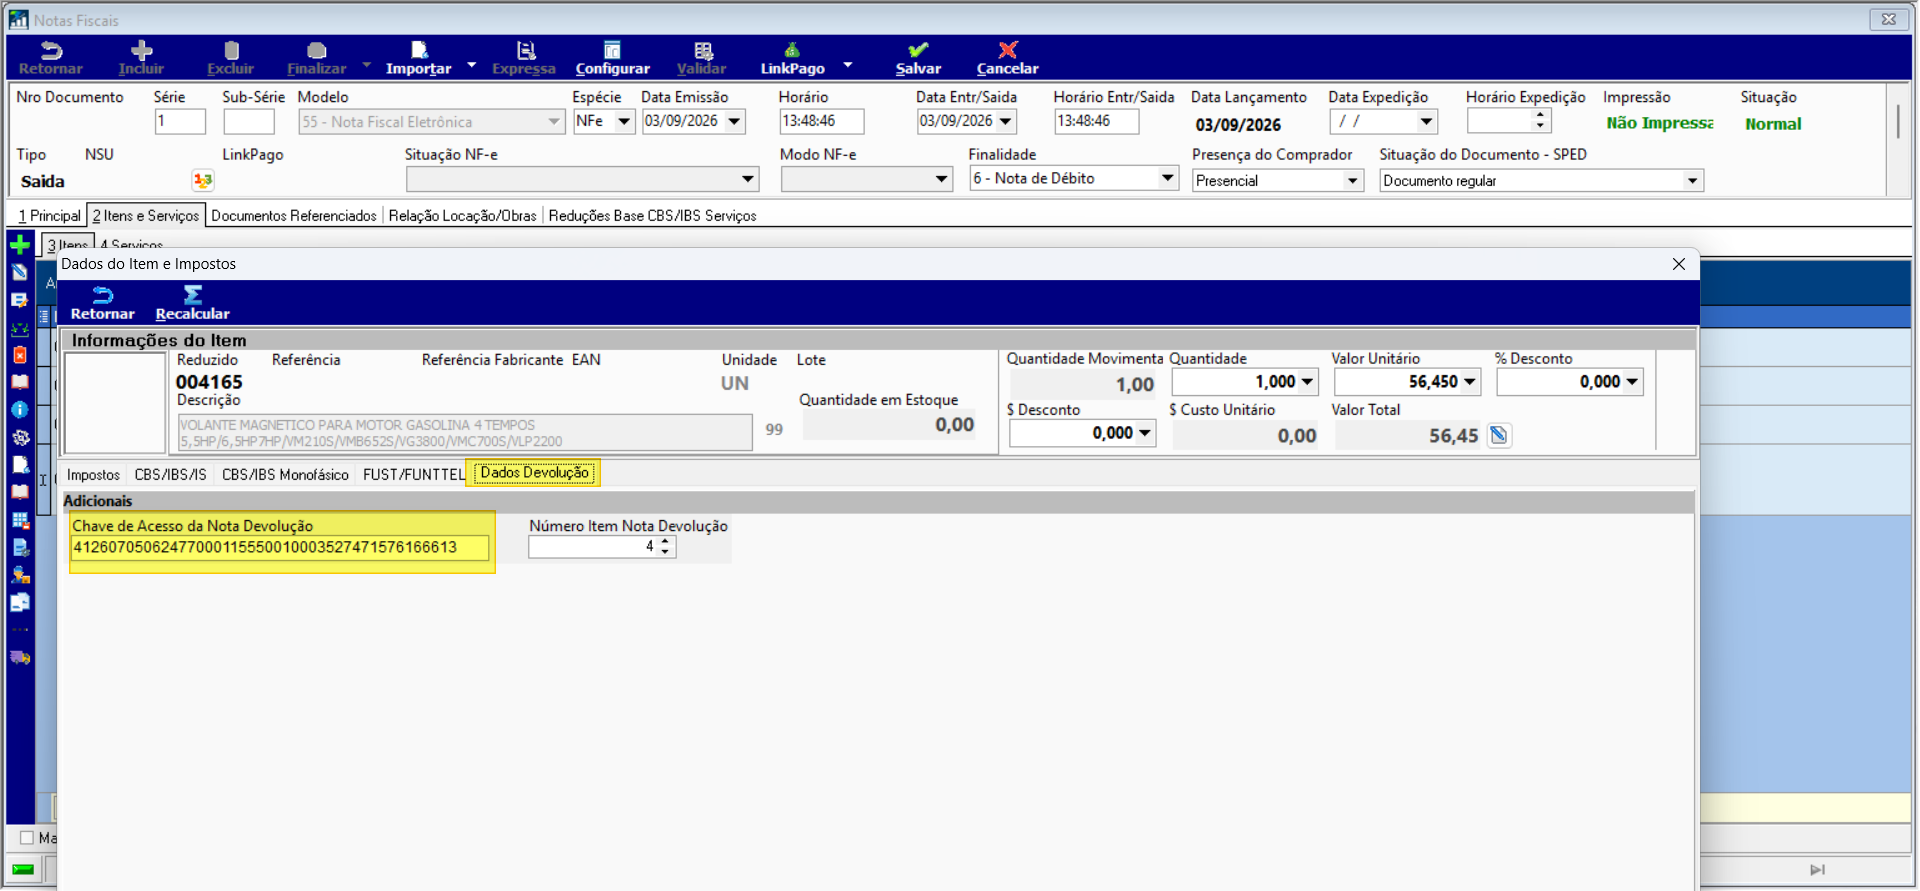The width and height of the screenshot is (1920, 891).
Task: Click the Horário time field
Action: (821, 121)
